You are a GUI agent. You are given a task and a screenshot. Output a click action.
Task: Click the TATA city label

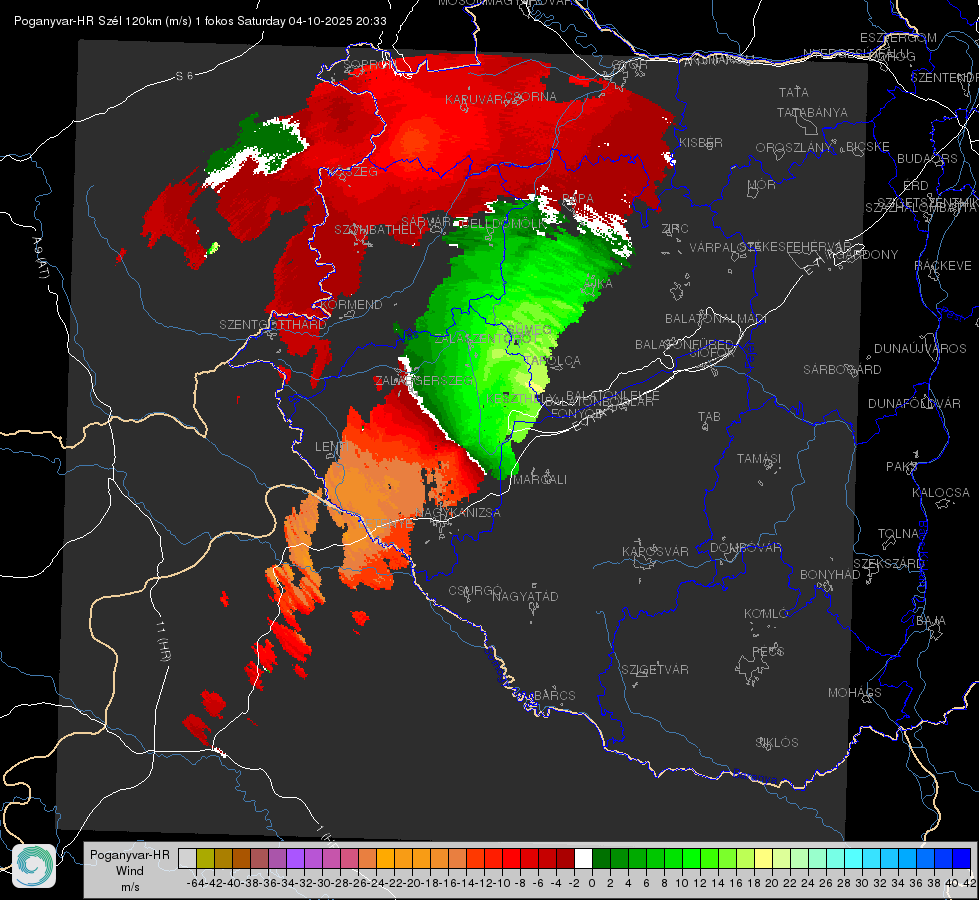[794, 92]
